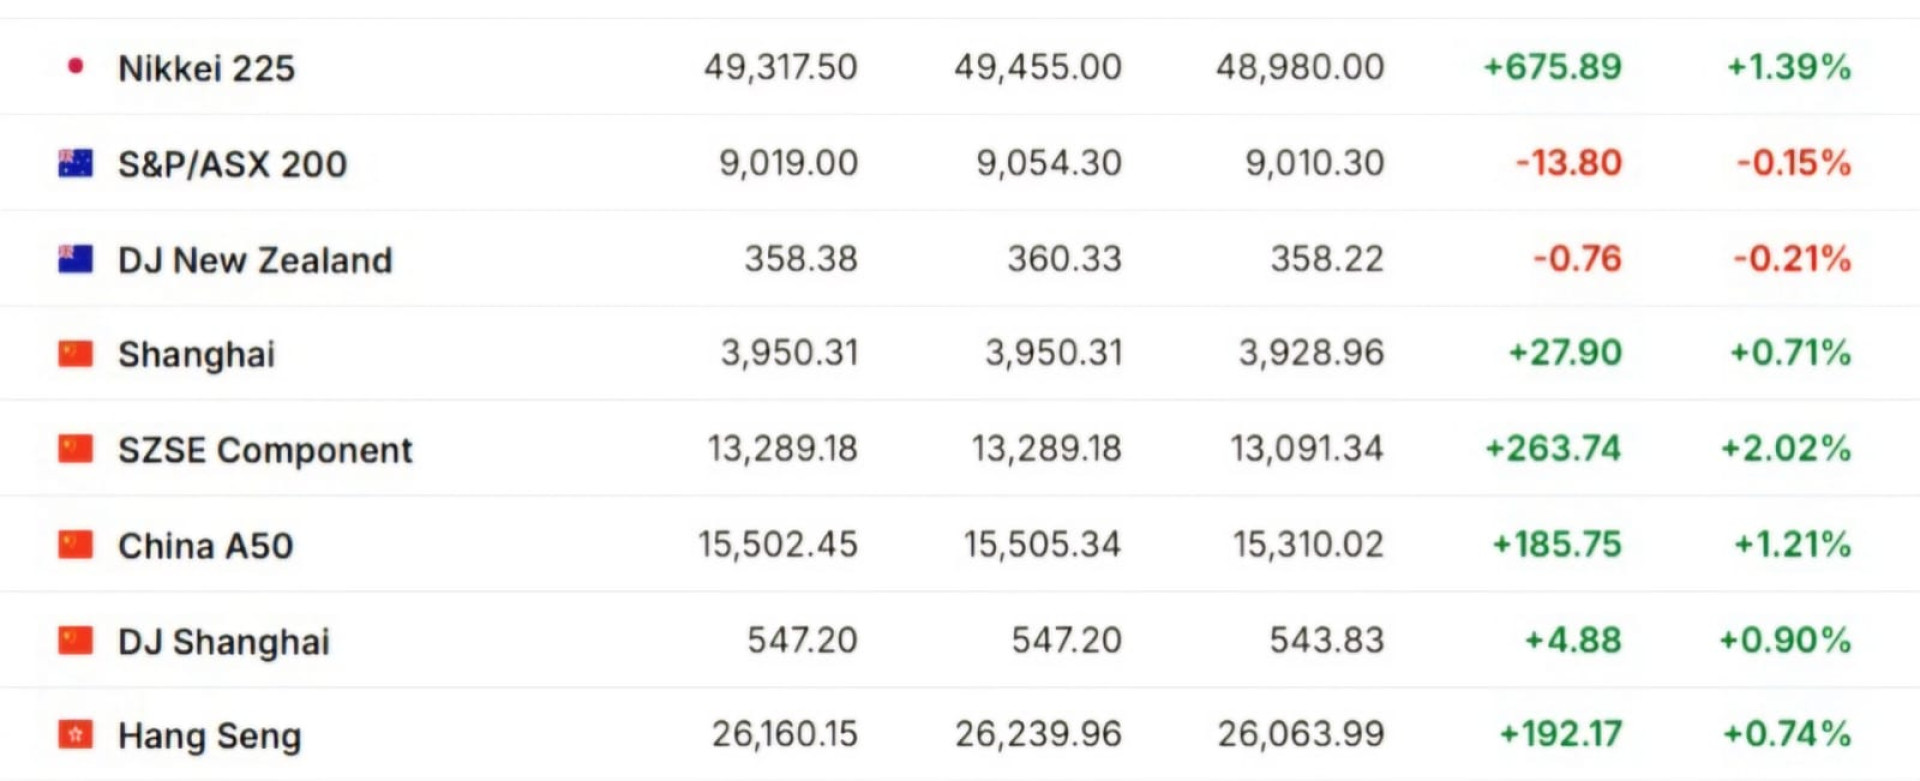Open the Shanghai index link
The image size is (1920, 781).
click(x=196, y=355)
